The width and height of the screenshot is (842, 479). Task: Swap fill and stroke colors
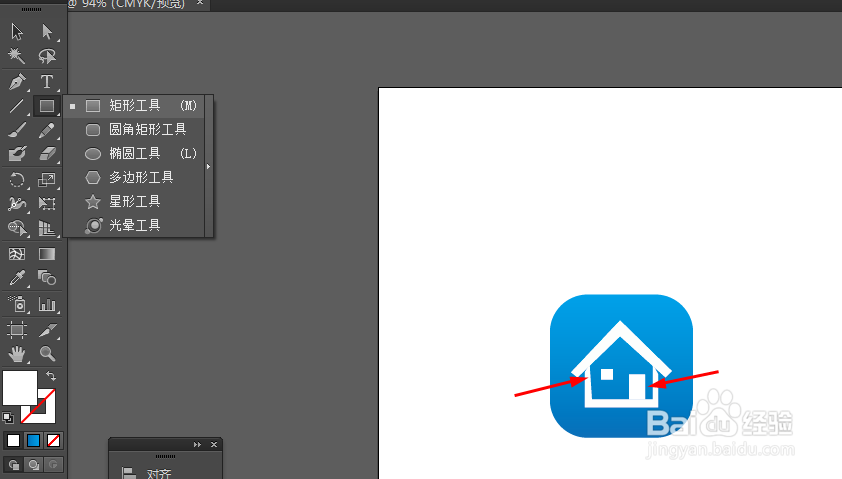(50, 376)
